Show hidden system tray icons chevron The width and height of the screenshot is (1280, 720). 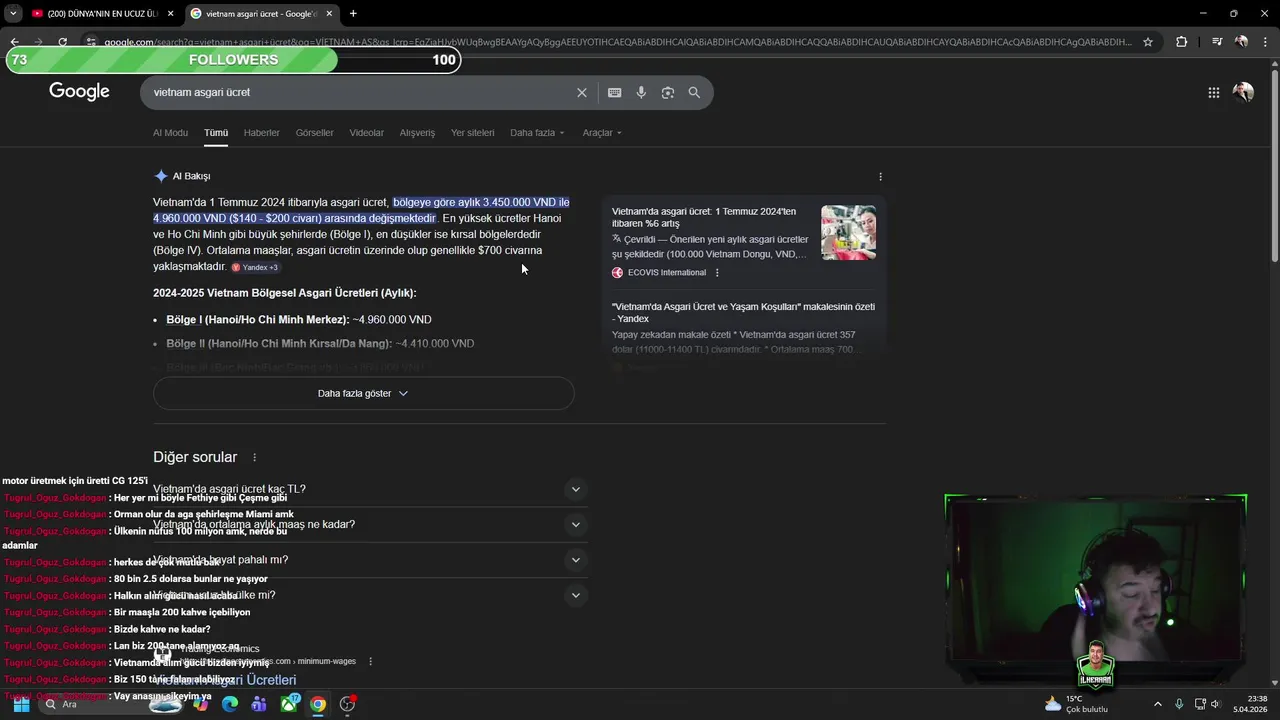tap(1157, 704)
